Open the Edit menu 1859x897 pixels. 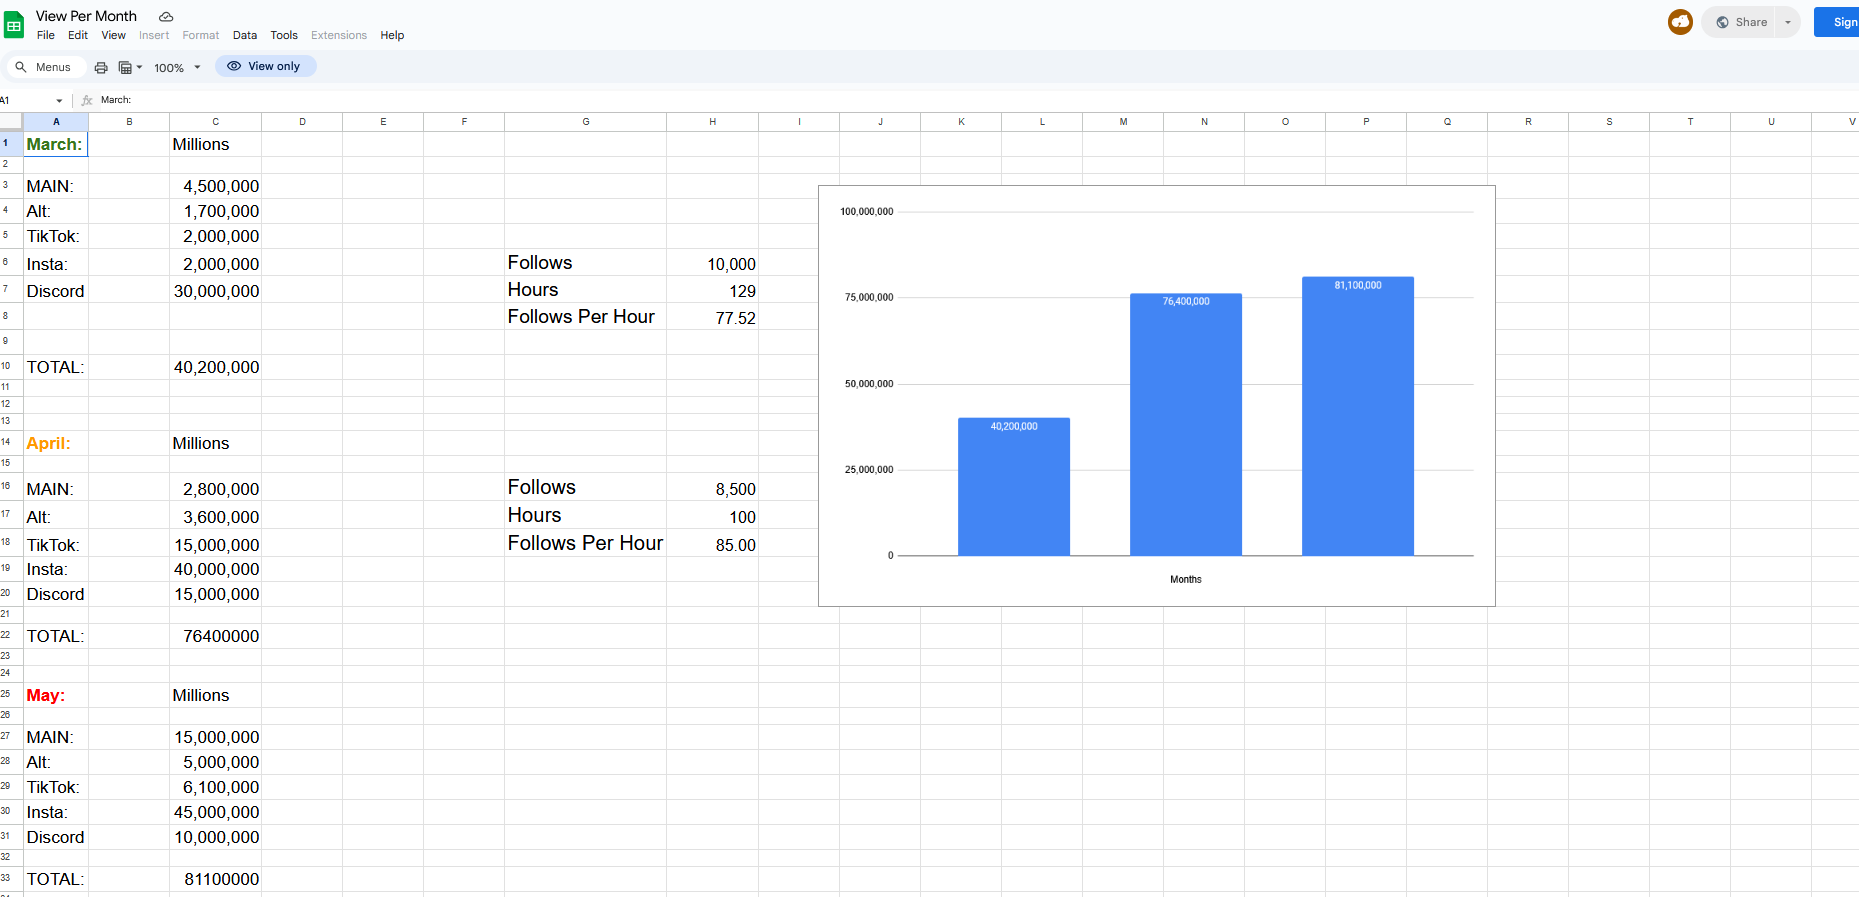tap(78, 35)
